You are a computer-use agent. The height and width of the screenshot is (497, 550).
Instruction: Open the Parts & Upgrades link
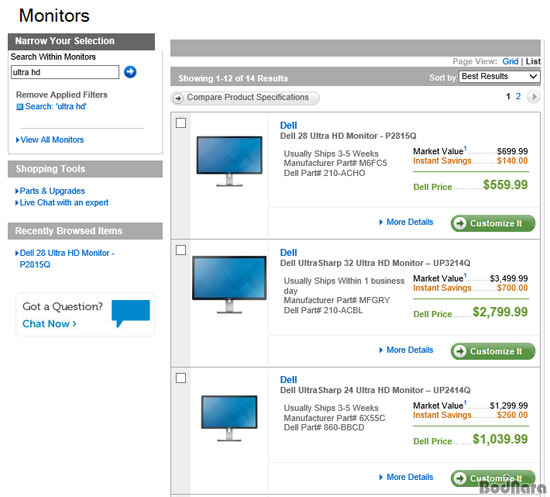click(50, 191)
